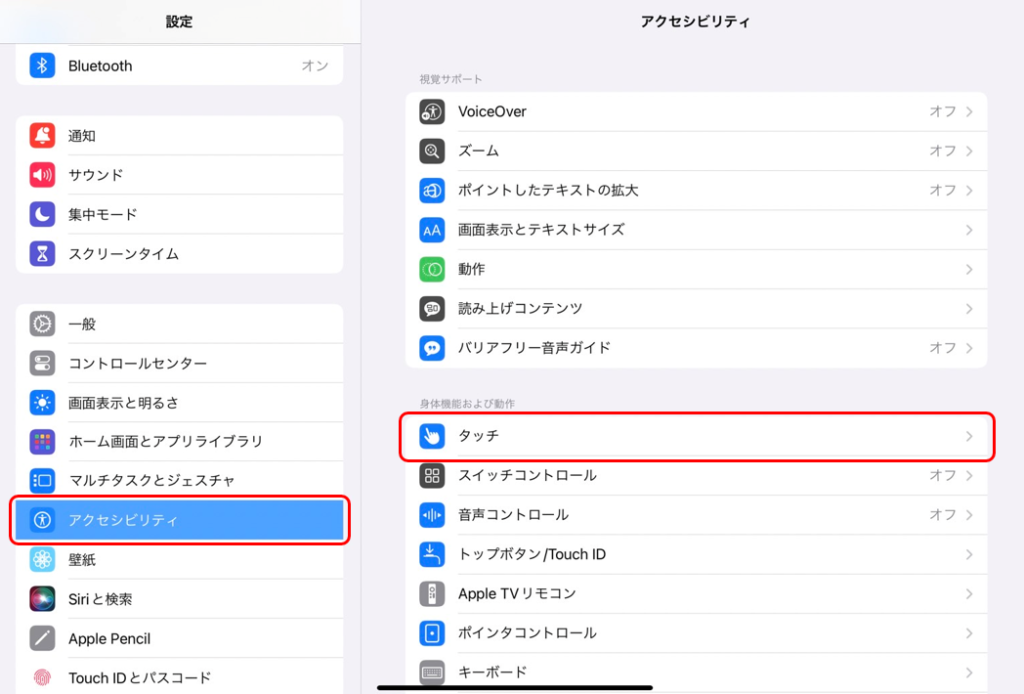Tap the 画面表示と明るさ sun icon
This screenshot has height=694, width=1024.
click(x=42, y=403)
